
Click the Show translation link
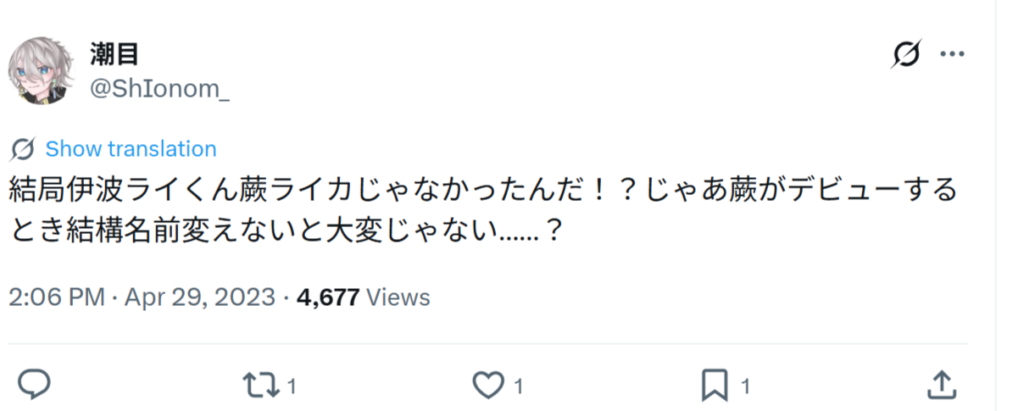(x=131, y=149)
